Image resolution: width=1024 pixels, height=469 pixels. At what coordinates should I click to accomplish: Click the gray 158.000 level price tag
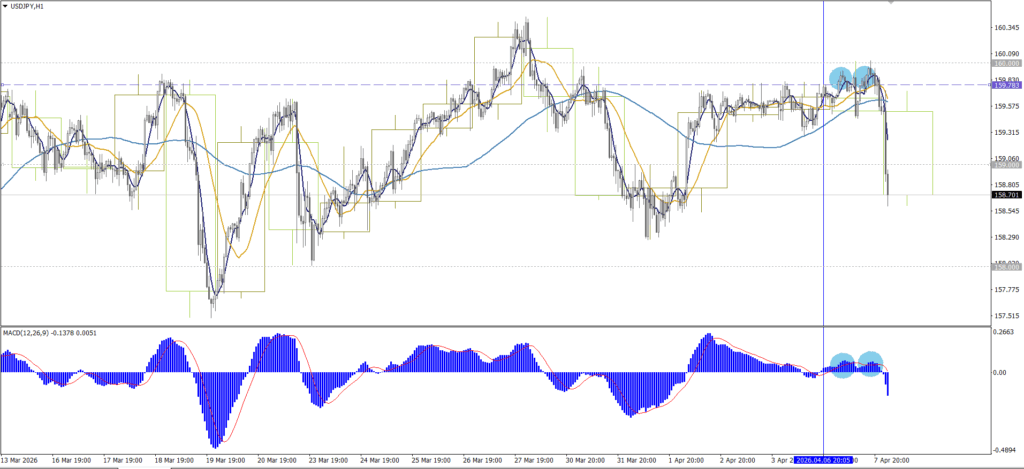[1006, 267]
